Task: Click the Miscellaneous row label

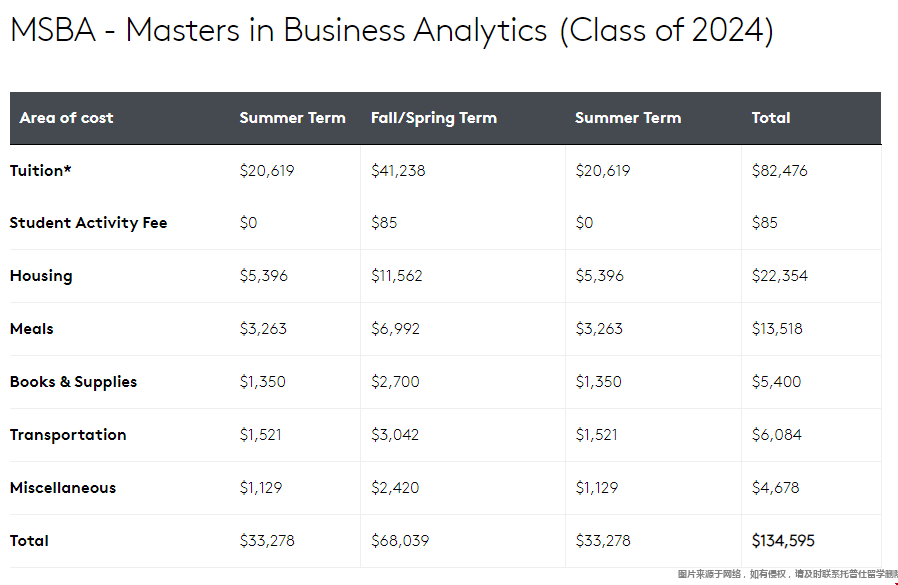Action: pos(63,488)
